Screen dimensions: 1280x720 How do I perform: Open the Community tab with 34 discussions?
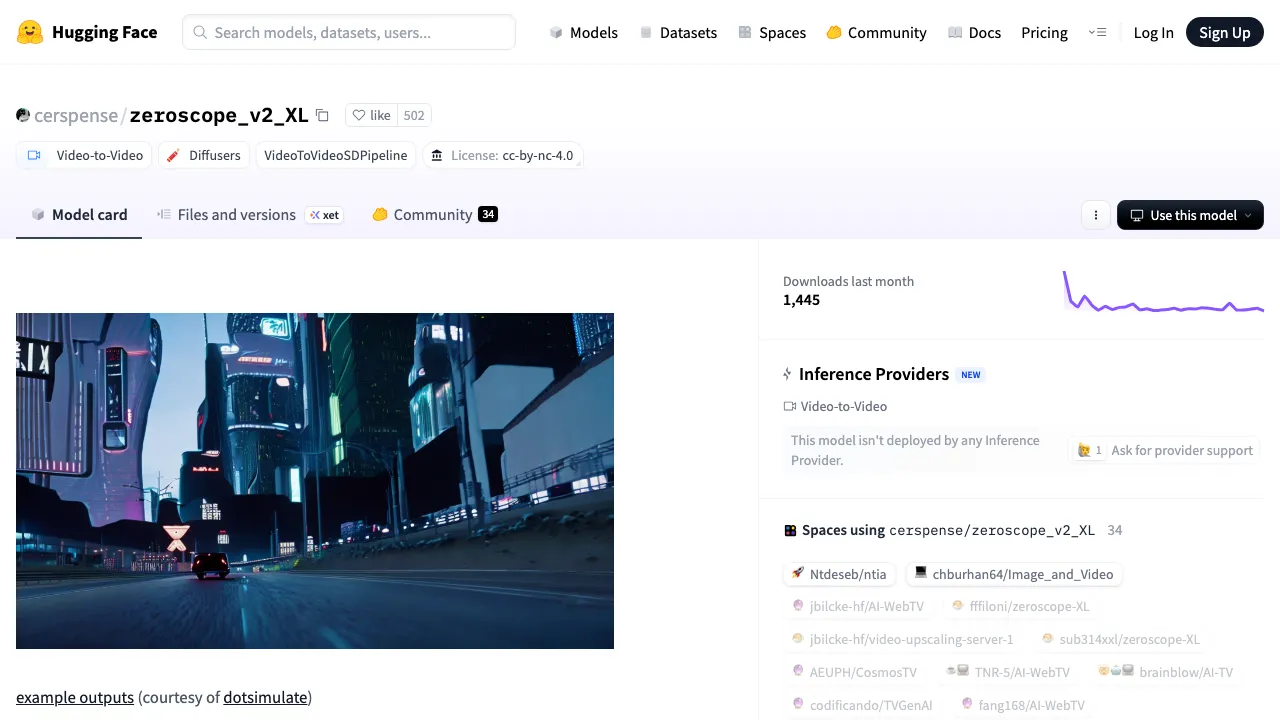point(434,215)
